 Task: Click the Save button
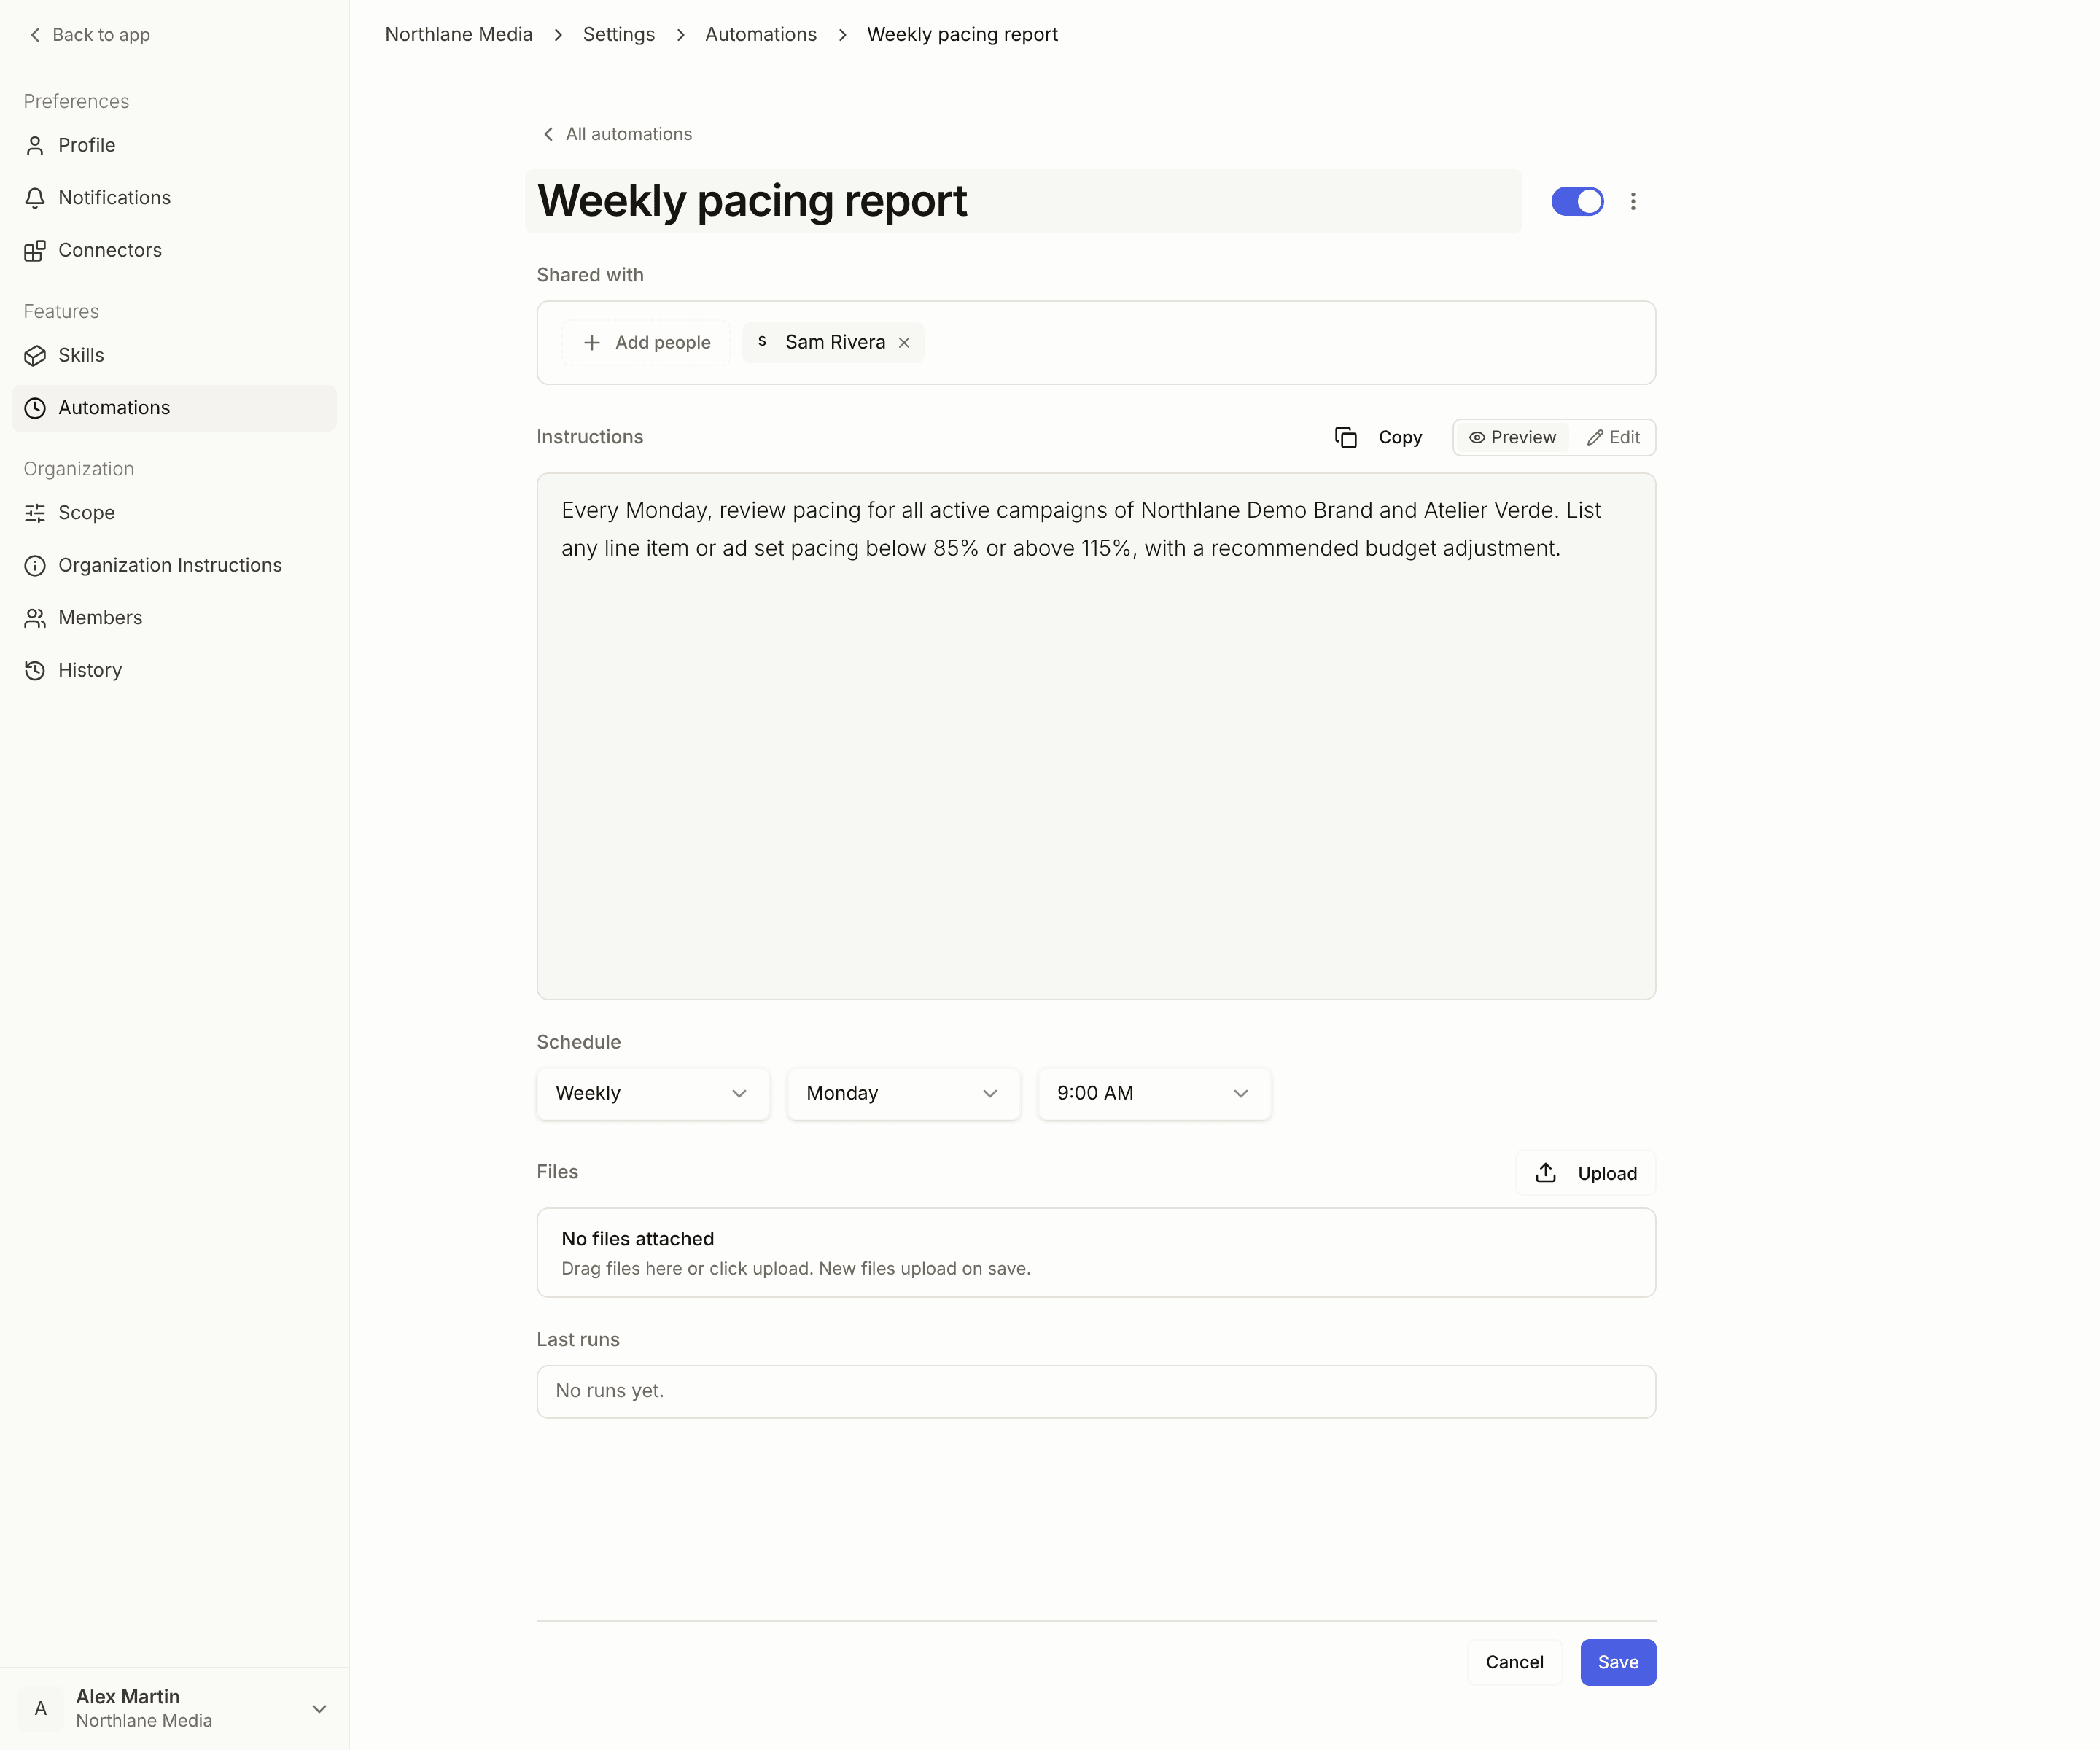[x=1618, y=1662]
